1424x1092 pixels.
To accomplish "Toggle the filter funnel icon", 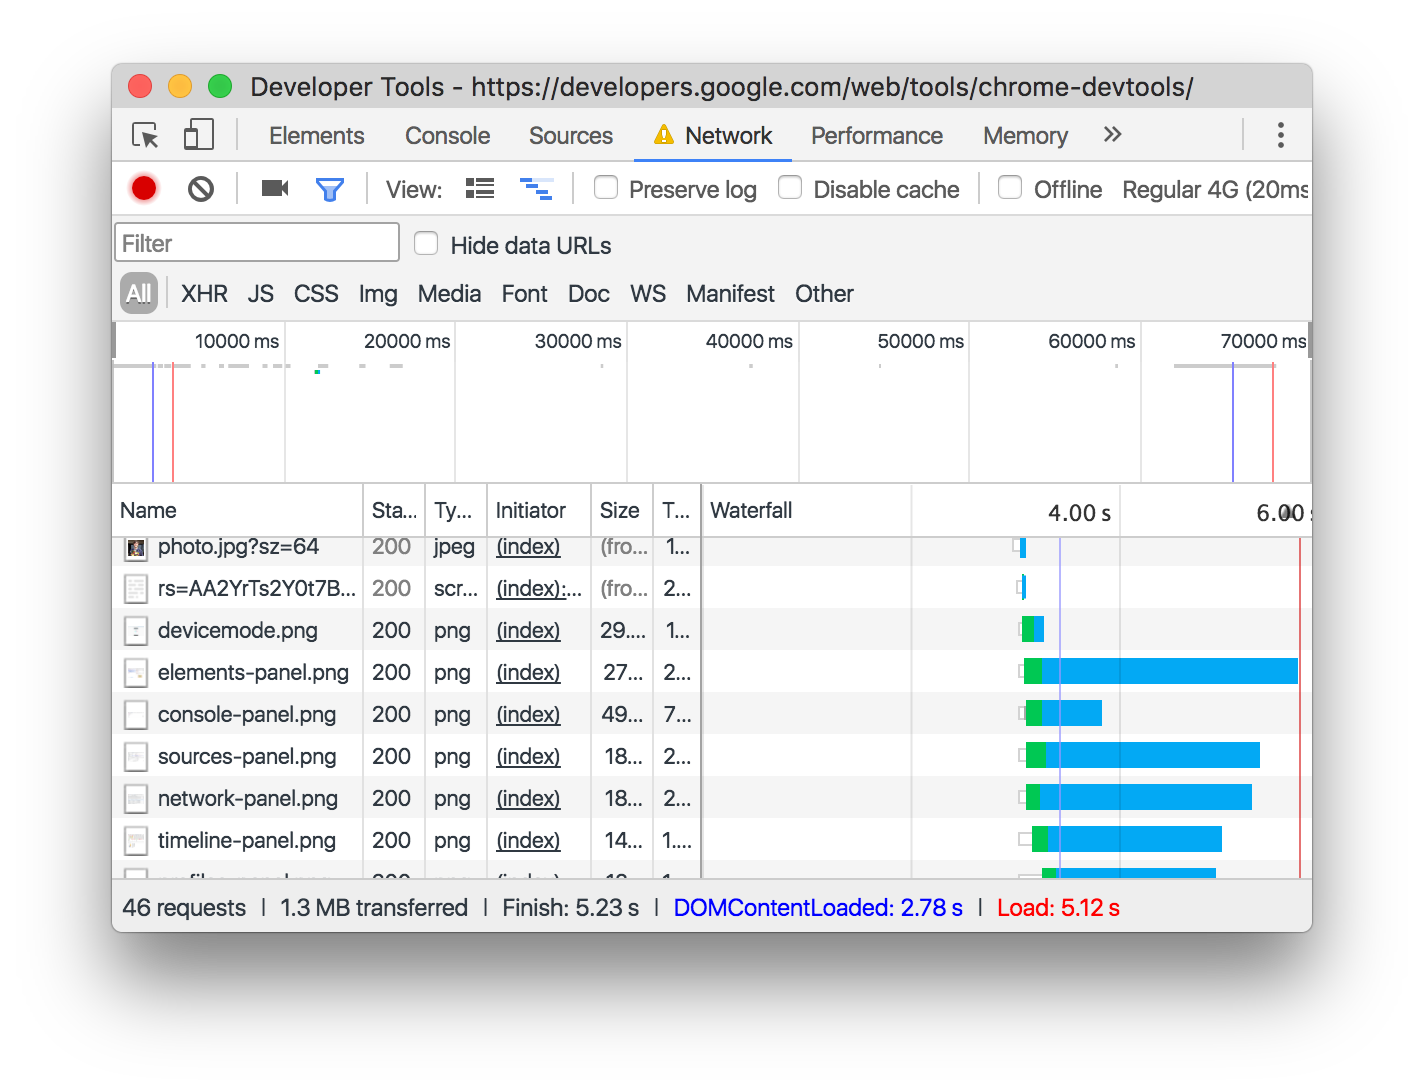I will (x=329, y=189).
